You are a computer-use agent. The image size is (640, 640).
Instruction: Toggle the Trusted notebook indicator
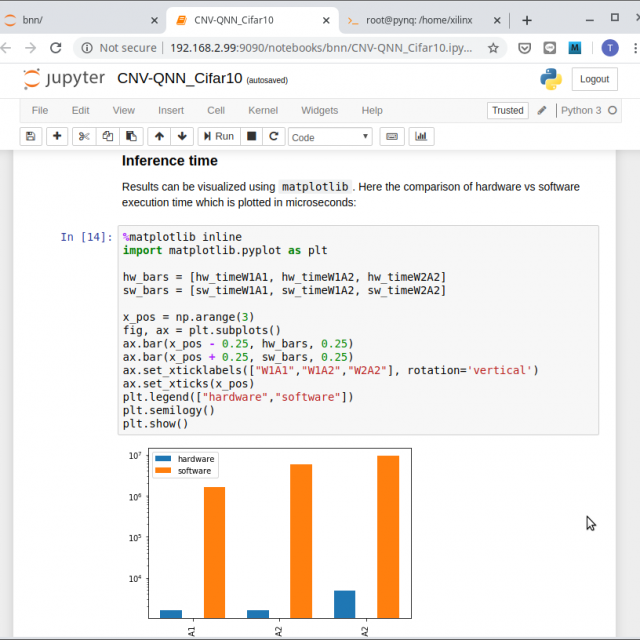507,110
